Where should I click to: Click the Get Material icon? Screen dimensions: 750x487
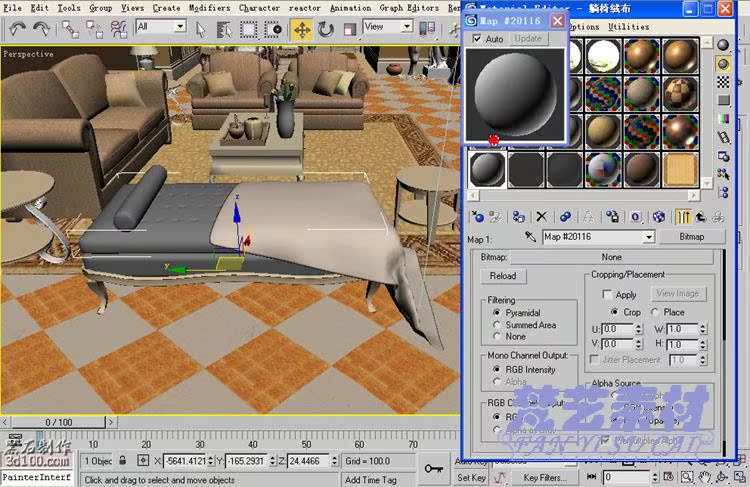(477, 216)
